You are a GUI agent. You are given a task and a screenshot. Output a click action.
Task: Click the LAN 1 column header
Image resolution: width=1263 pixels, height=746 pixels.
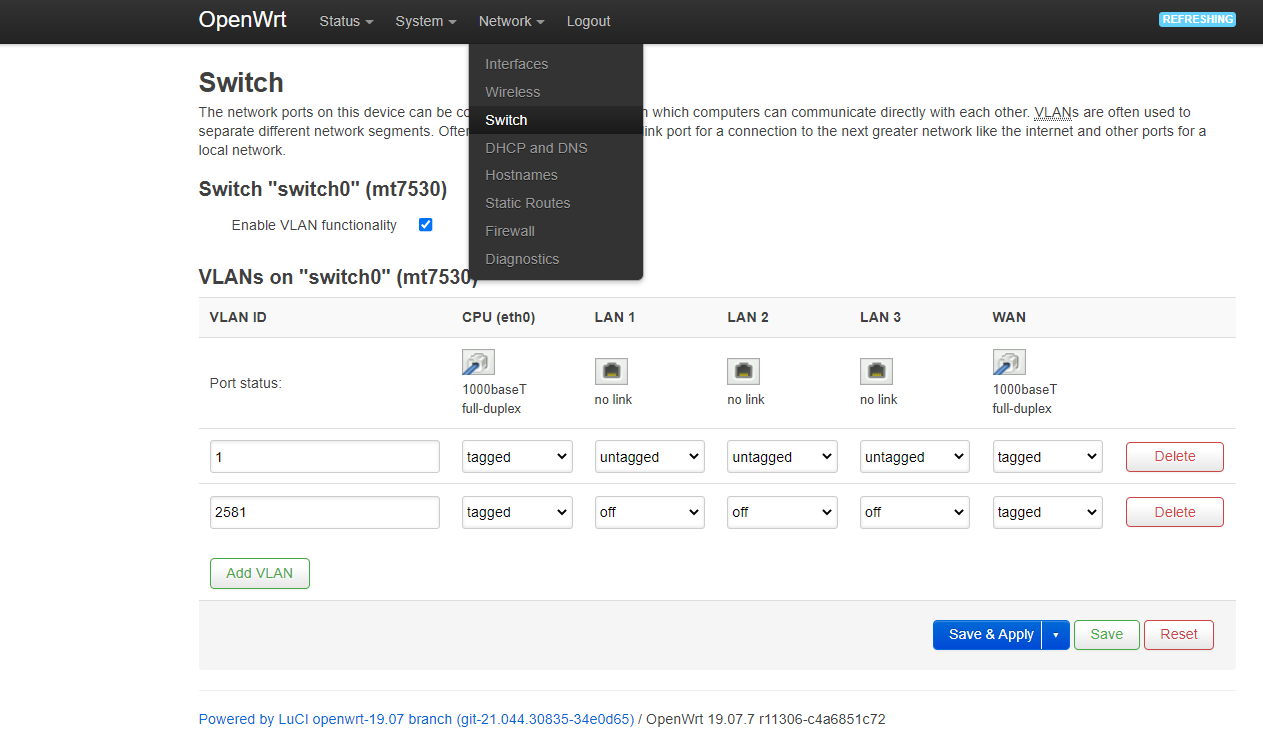point(615,317)
